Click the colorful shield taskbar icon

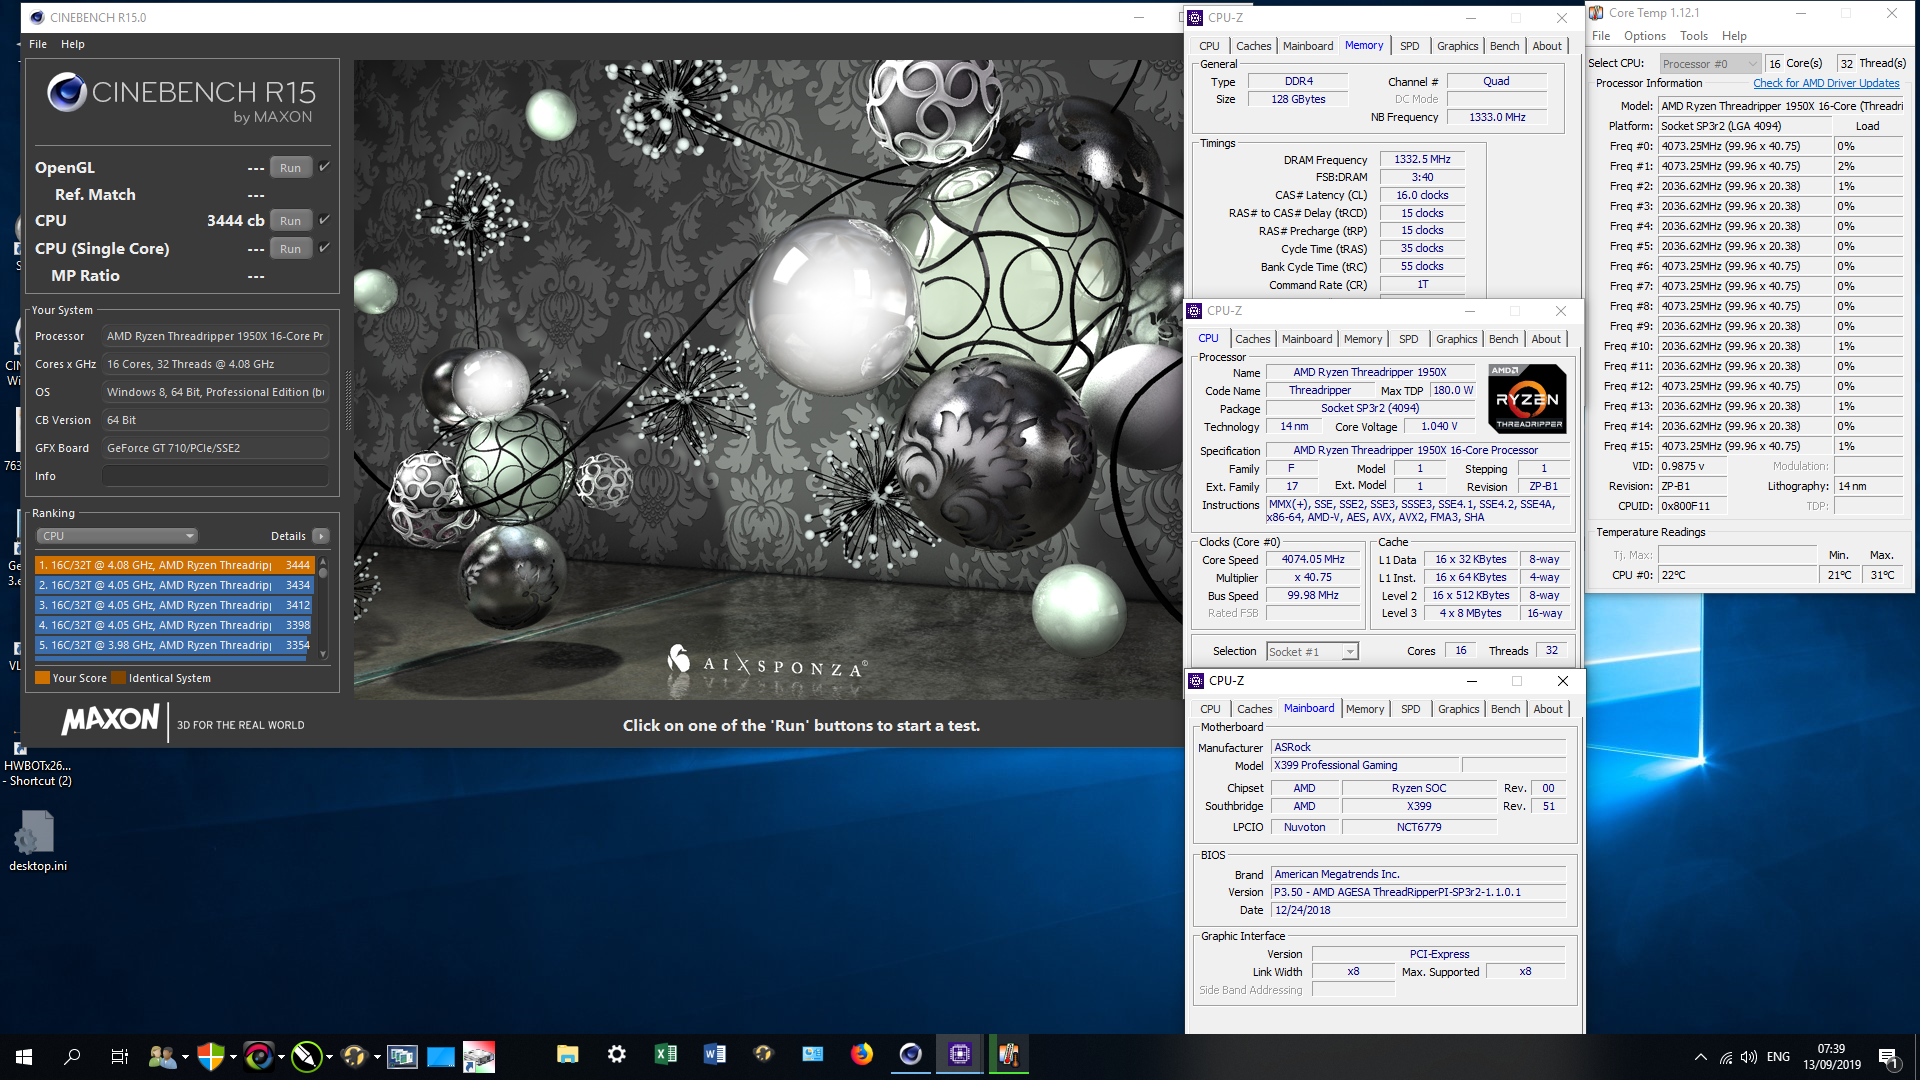pyautogui.click(x=210, y=1056)
